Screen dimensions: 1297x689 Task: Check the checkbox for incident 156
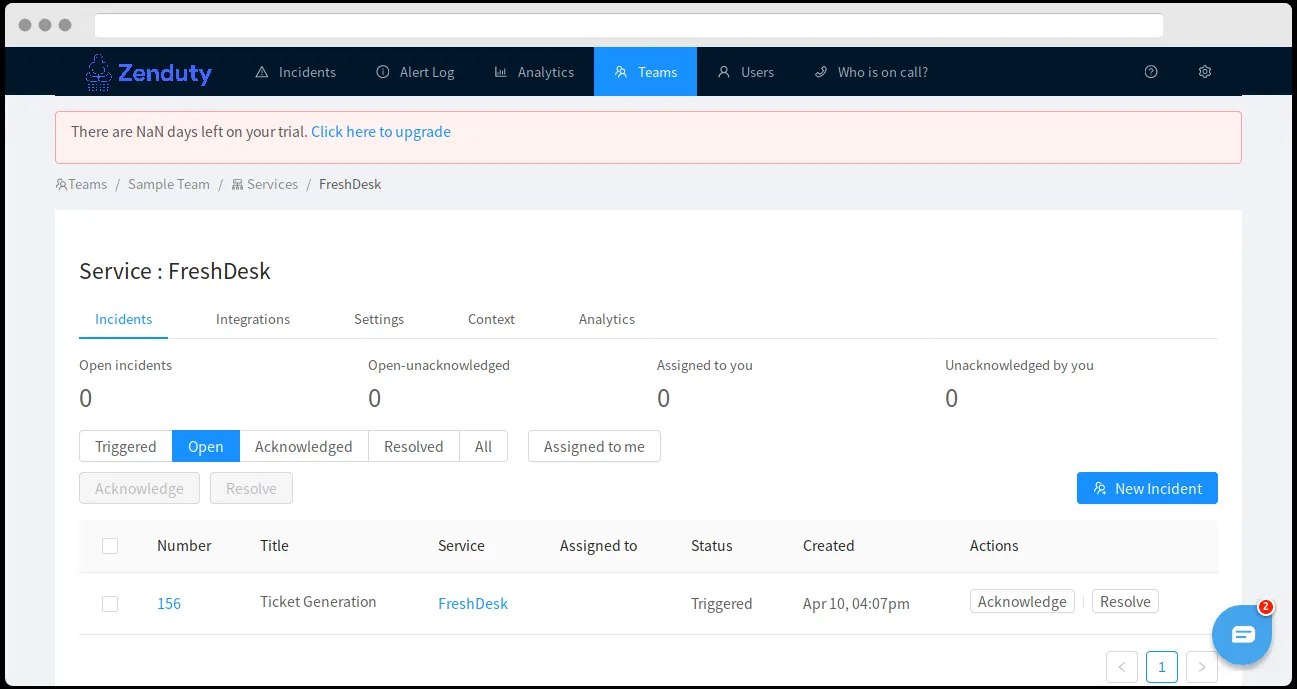pos(110,604)
